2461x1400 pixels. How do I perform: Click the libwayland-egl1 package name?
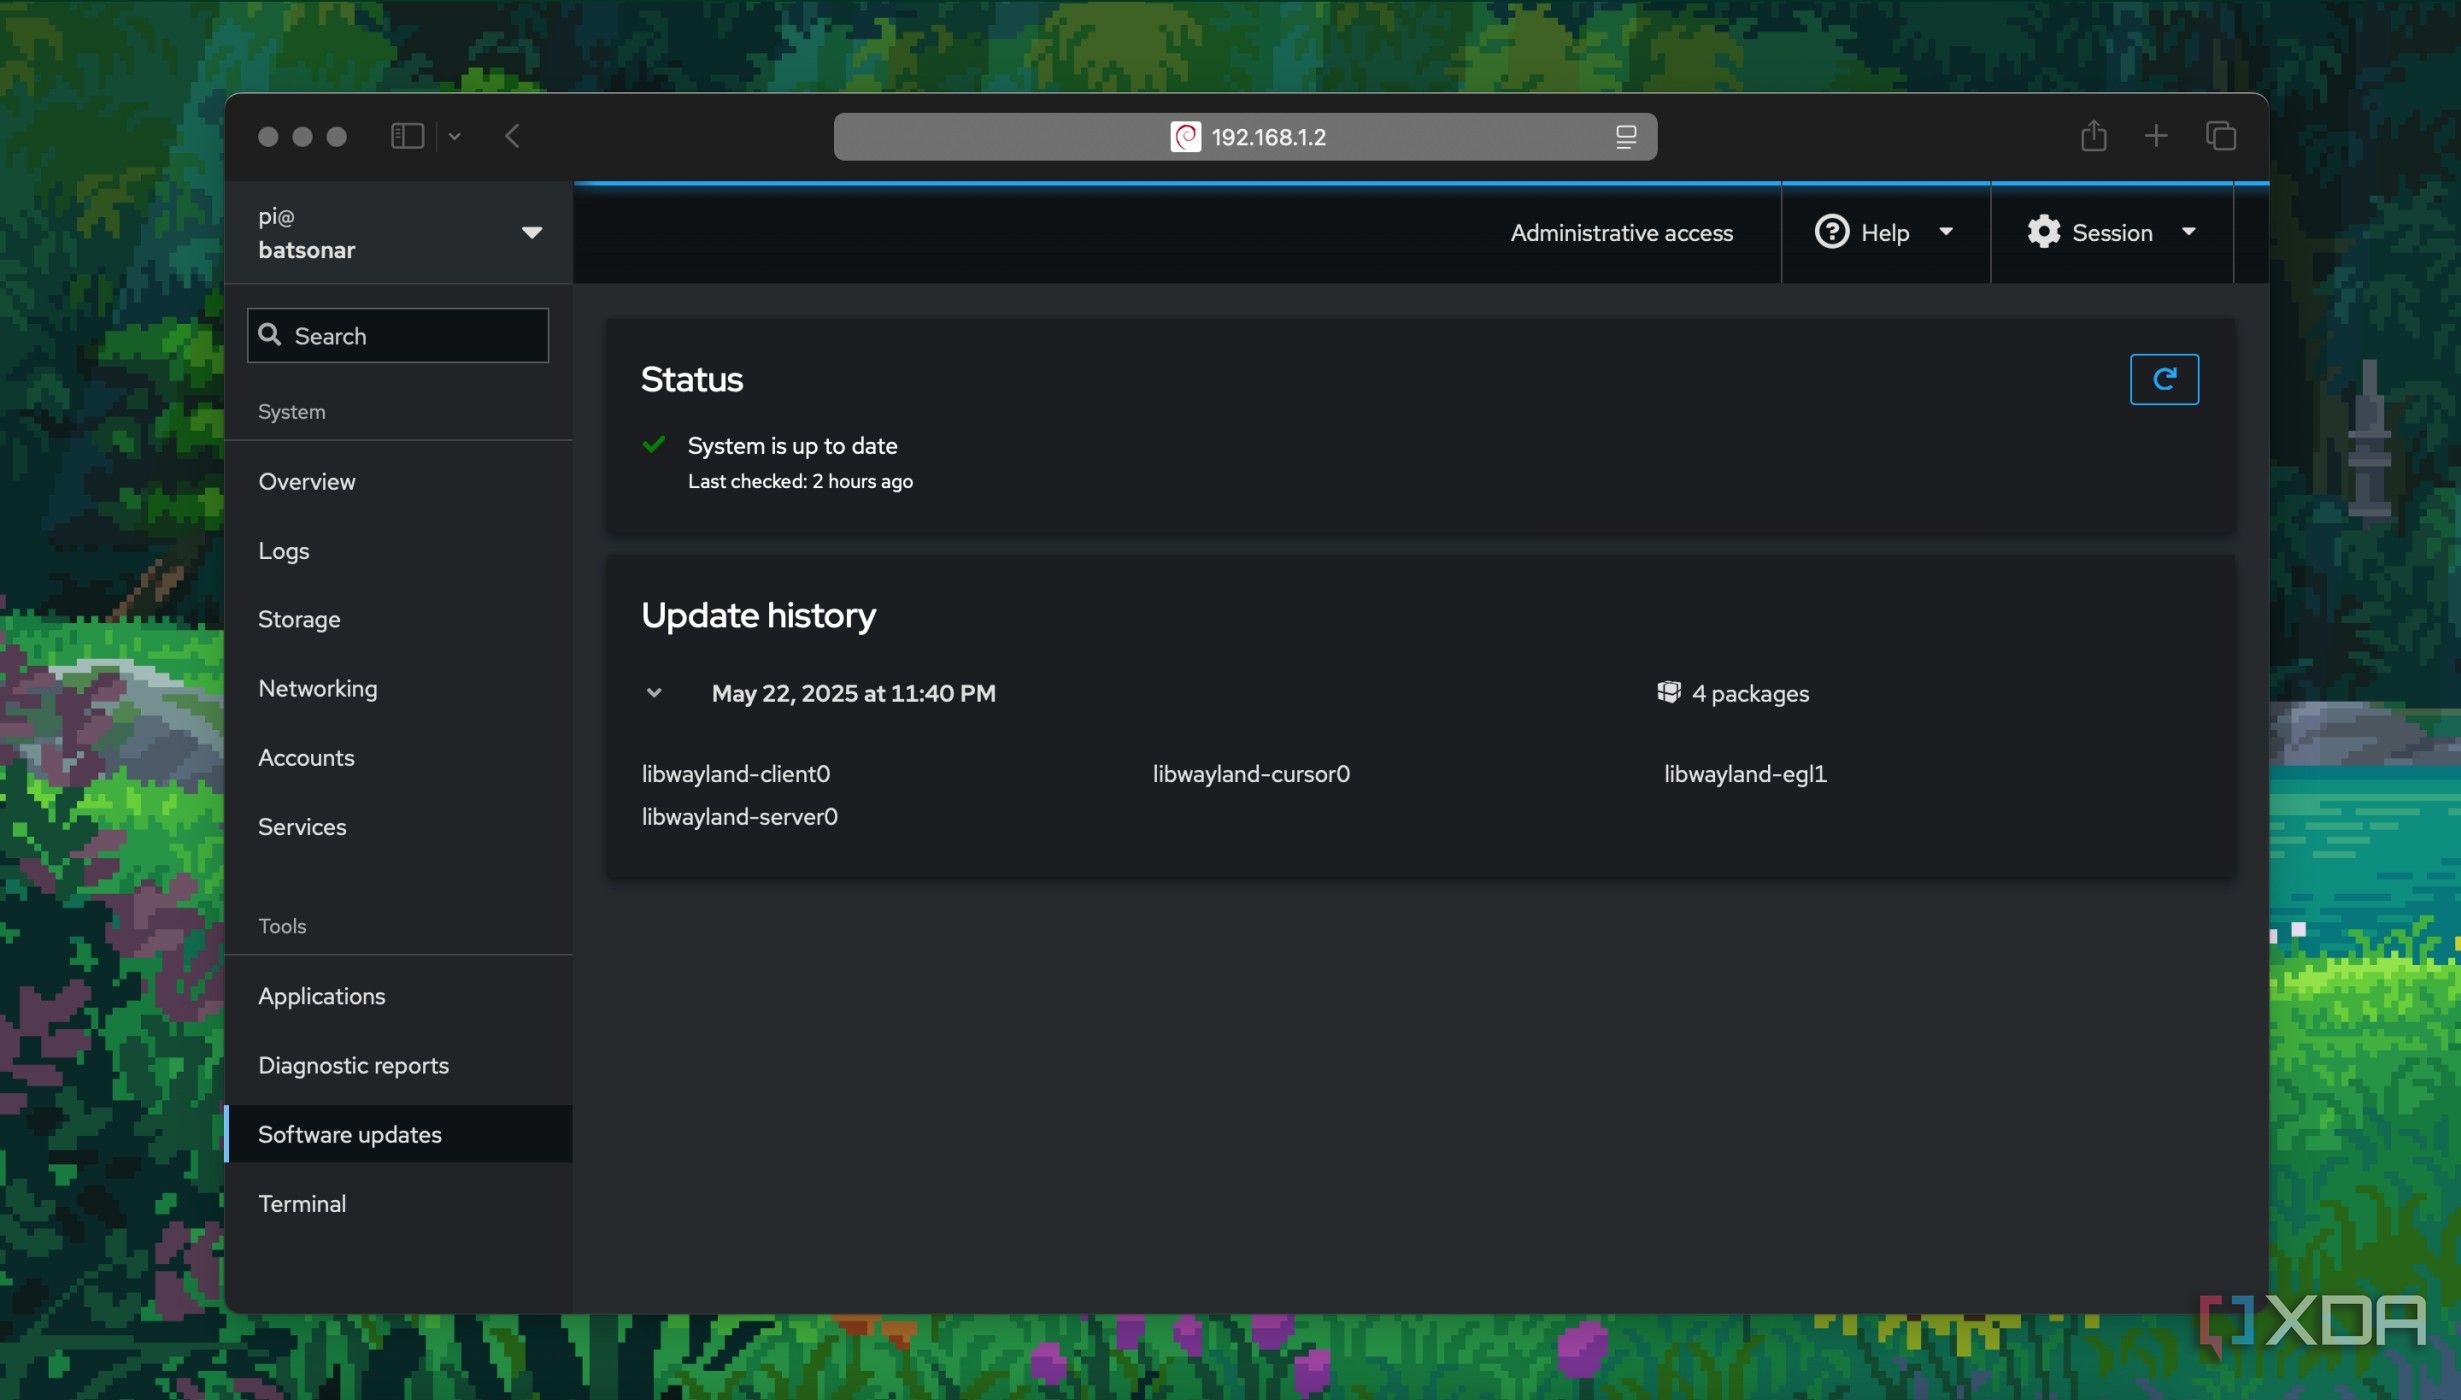coord(1745,774)
